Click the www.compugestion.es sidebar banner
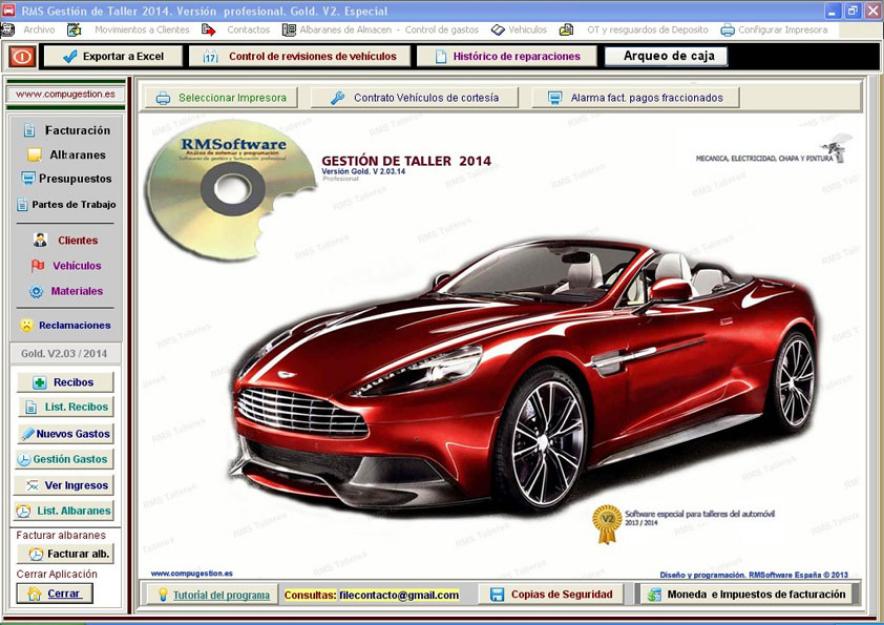 pyautogui.click(x=65, y=94)
